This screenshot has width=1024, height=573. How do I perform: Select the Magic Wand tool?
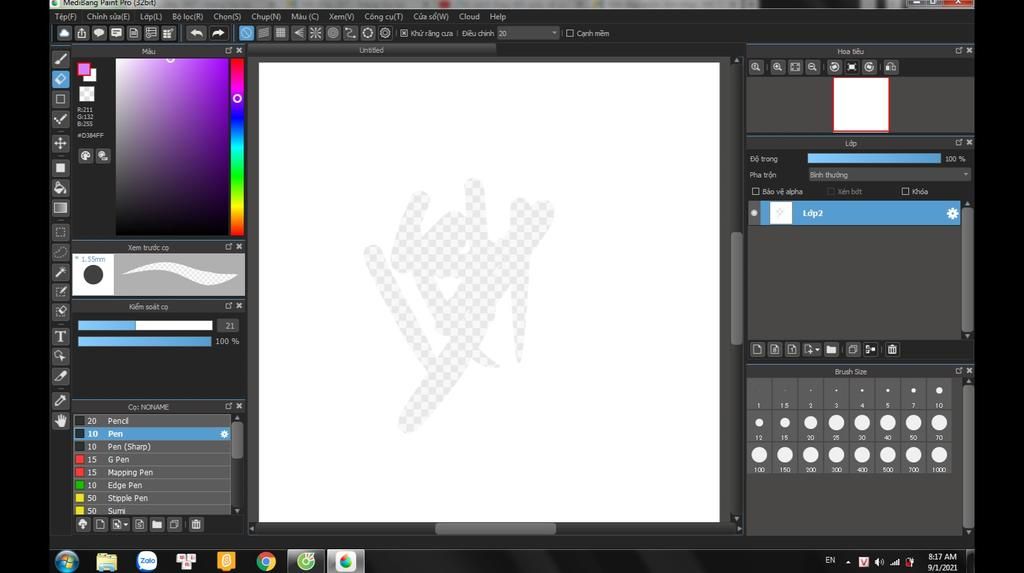tap(60, 272)
